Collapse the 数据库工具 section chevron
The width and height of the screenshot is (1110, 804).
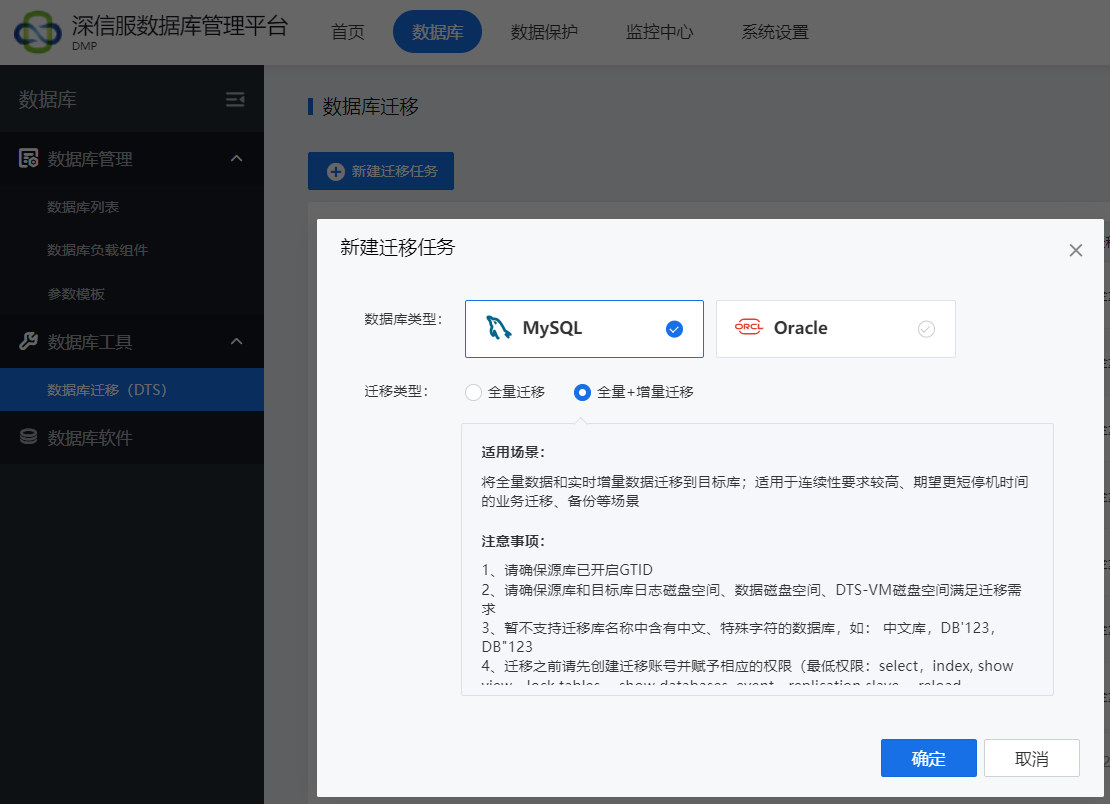(x=236, y=339)
